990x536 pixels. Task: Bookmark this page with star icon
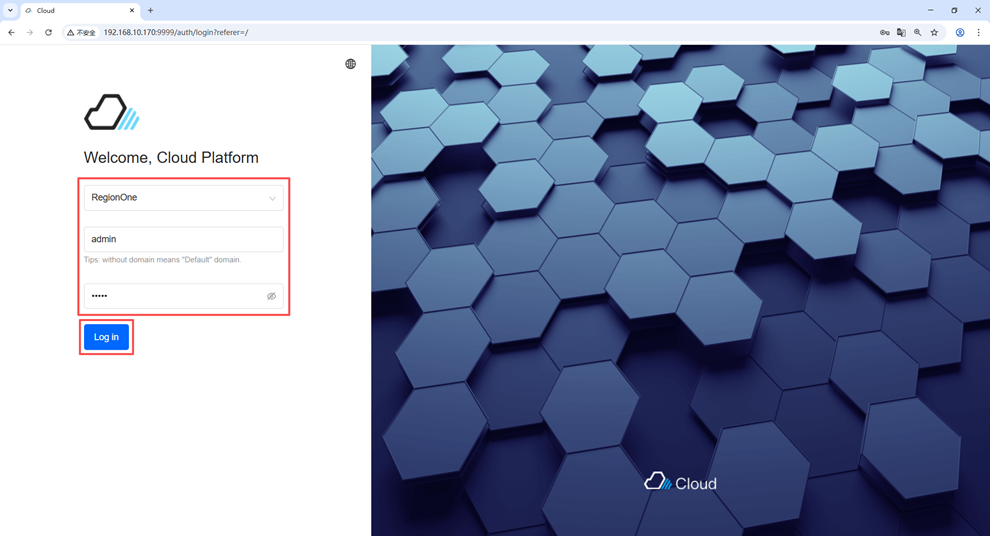[x=935, y=32]
